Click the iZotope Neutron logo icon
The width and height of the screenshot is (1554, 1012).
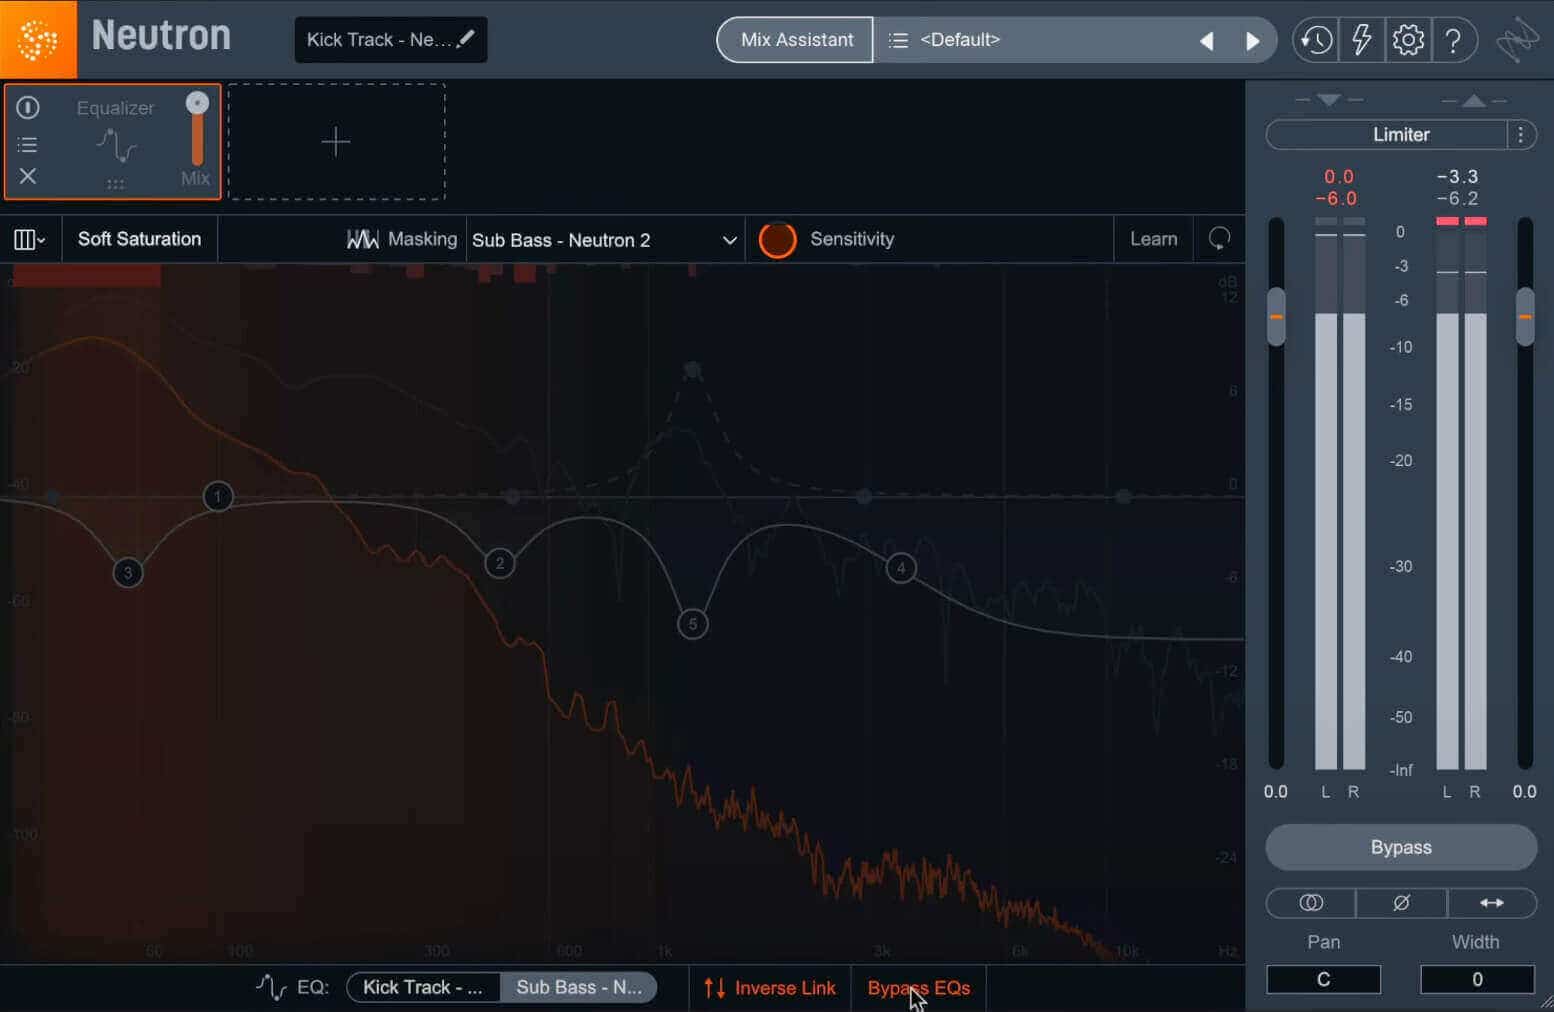[38, 39]
